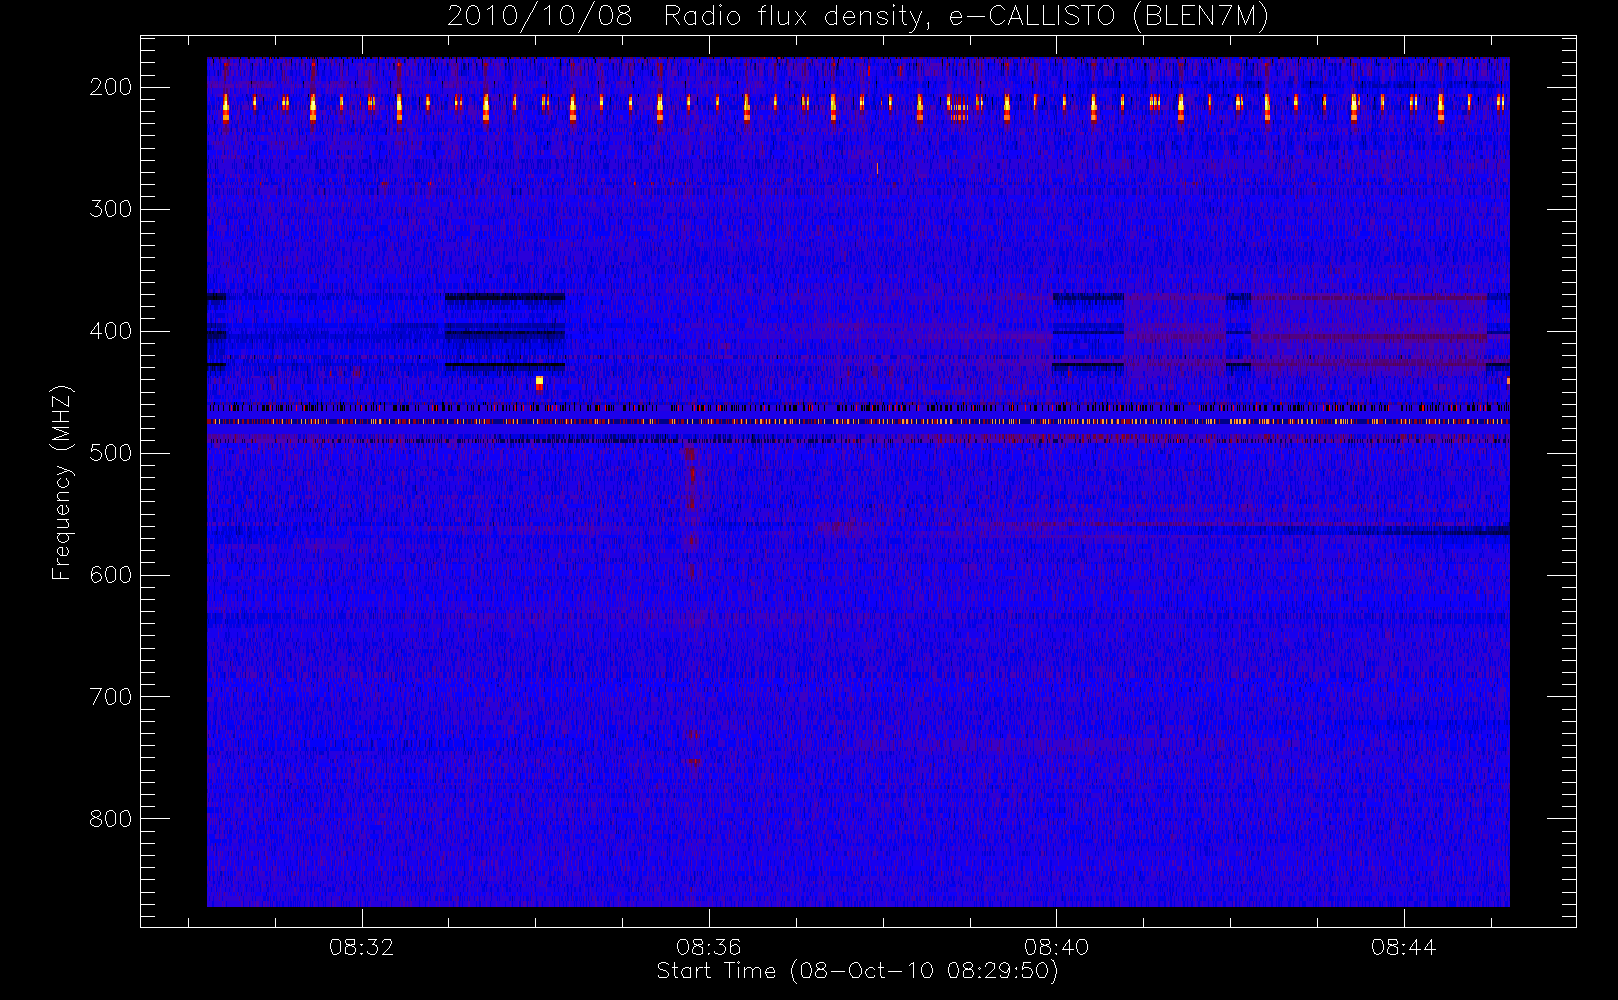Click the 08:44 time tick label

pos(1403,947)
